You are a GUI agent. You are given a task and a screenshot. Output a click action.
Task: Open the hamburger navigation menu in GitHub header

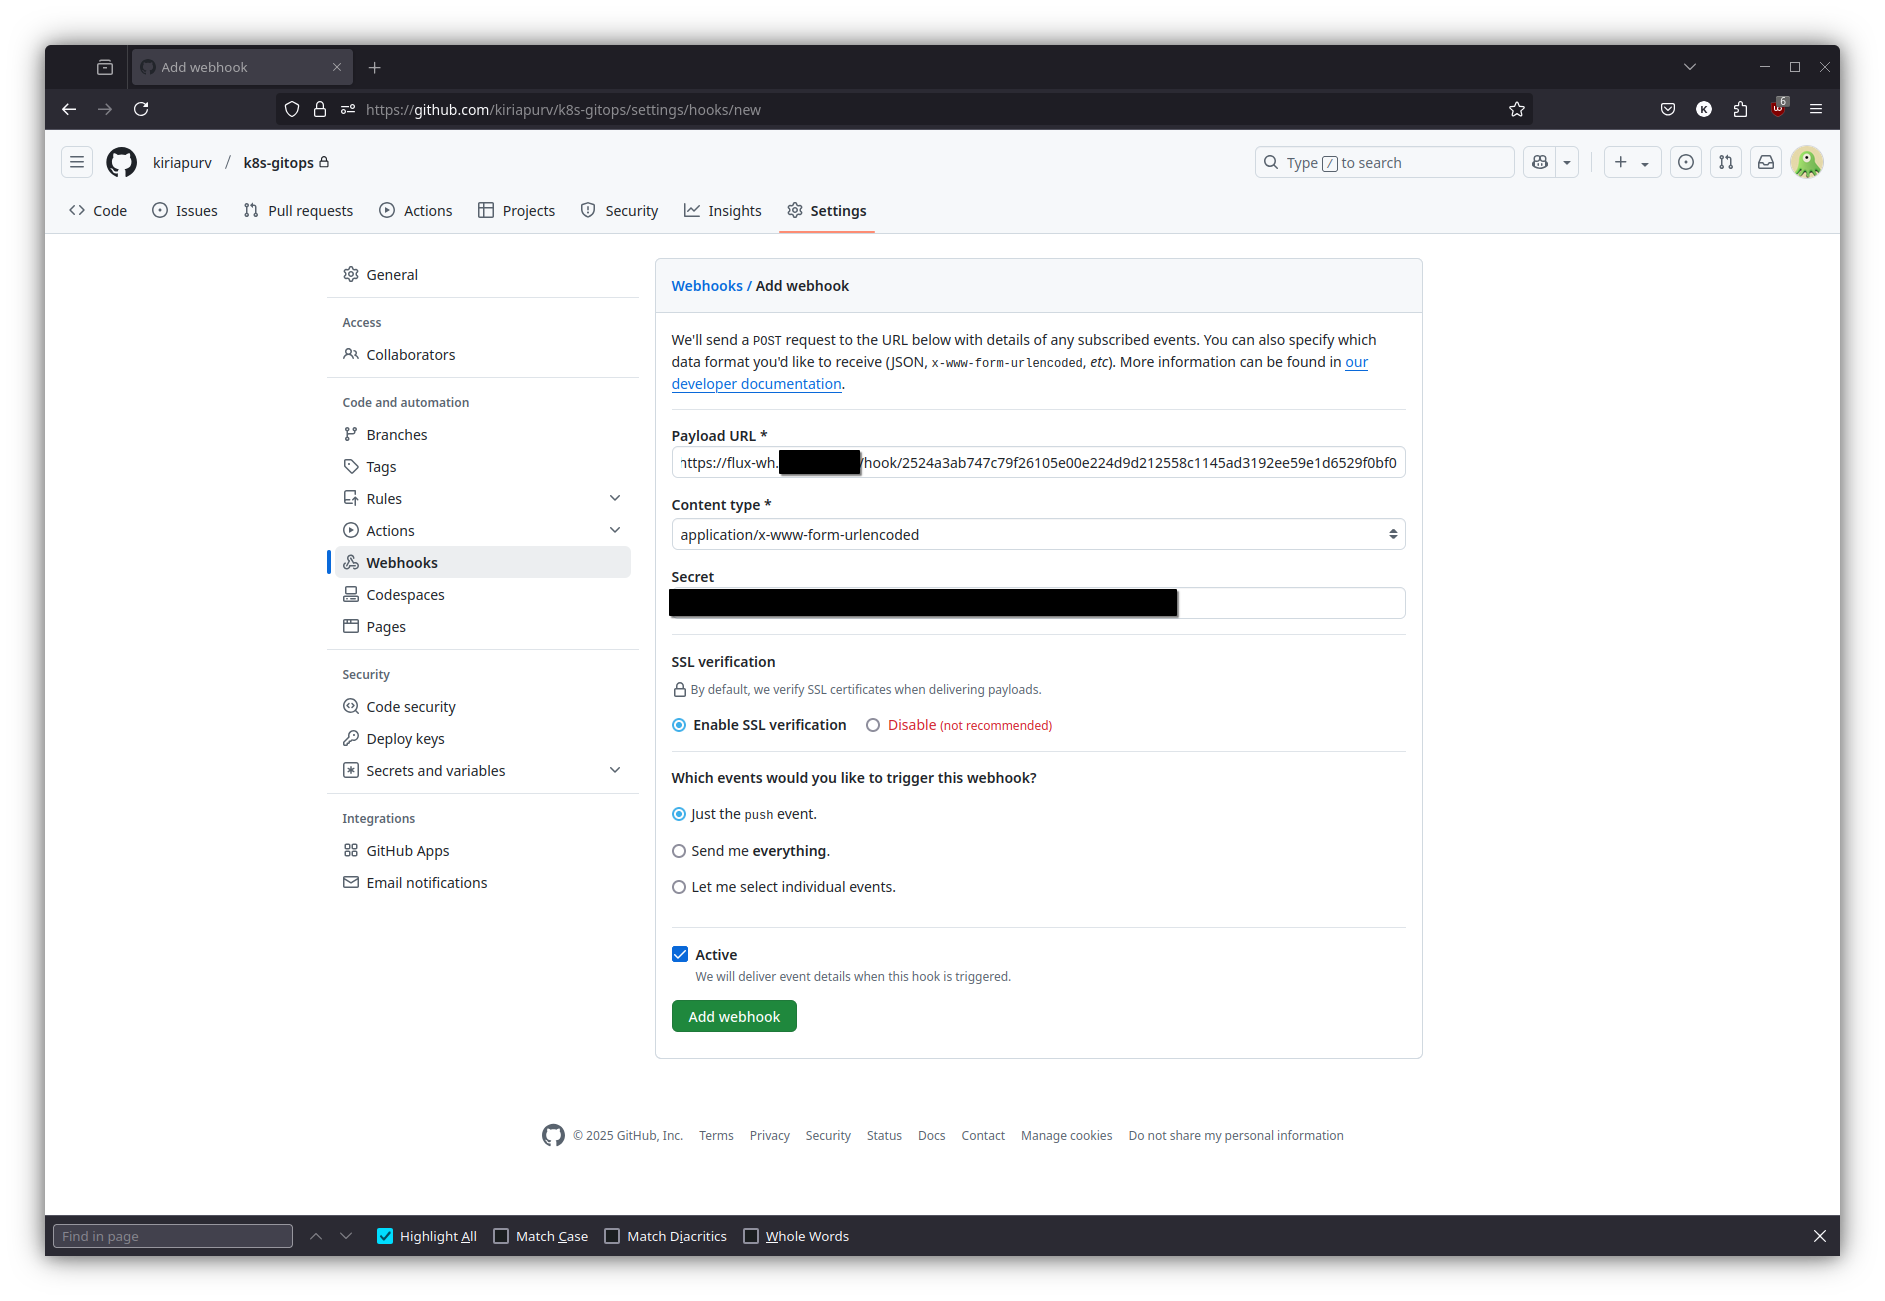tap(77, 162)
